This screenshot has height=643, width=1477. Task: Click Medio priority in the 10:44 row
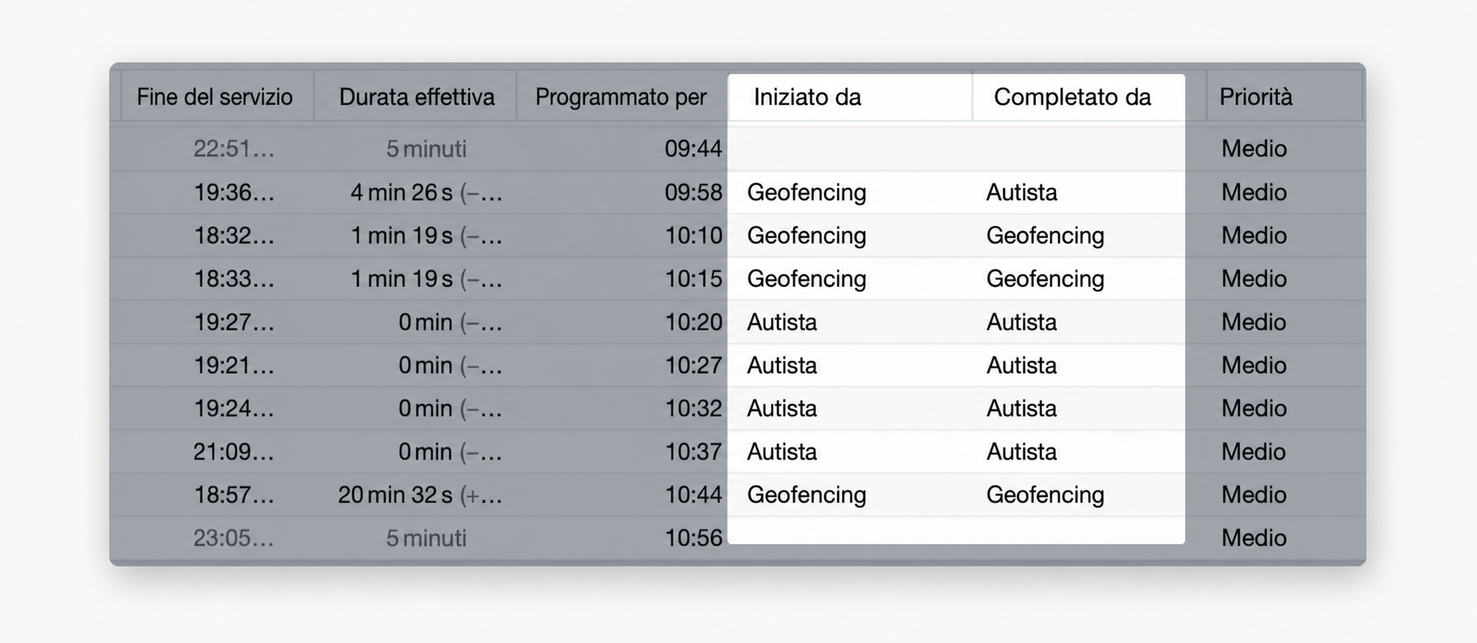[1254, 494]
